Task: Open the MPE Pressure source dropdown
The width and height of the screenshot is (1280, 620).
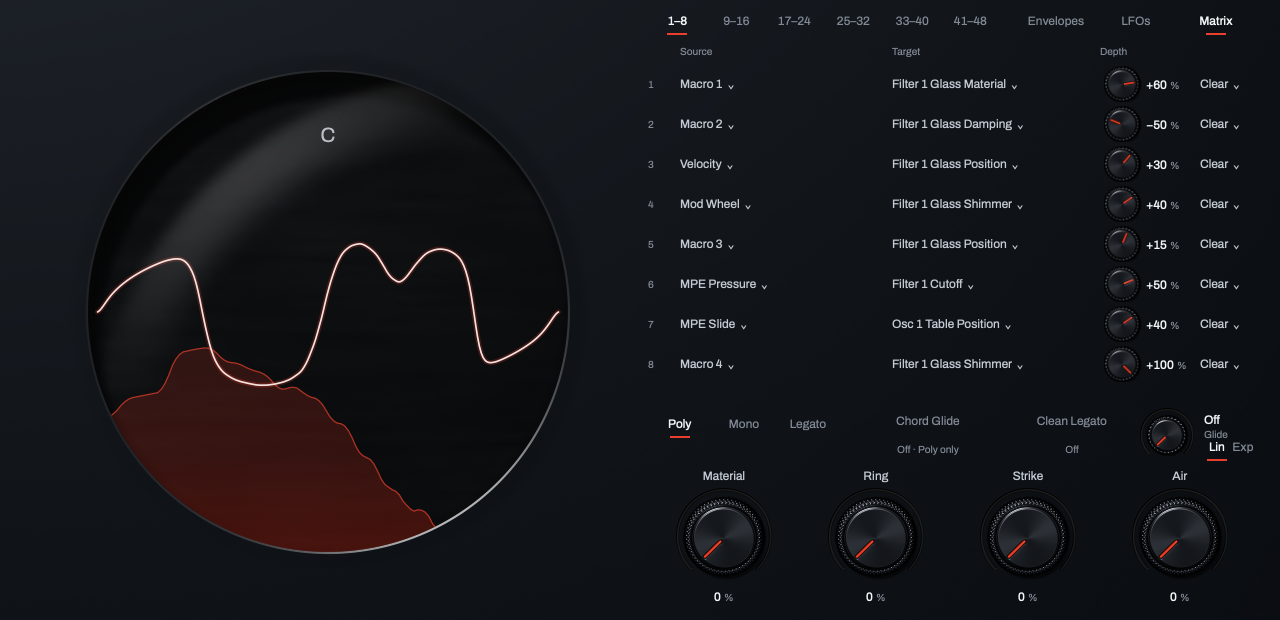Action: (724, 285)
